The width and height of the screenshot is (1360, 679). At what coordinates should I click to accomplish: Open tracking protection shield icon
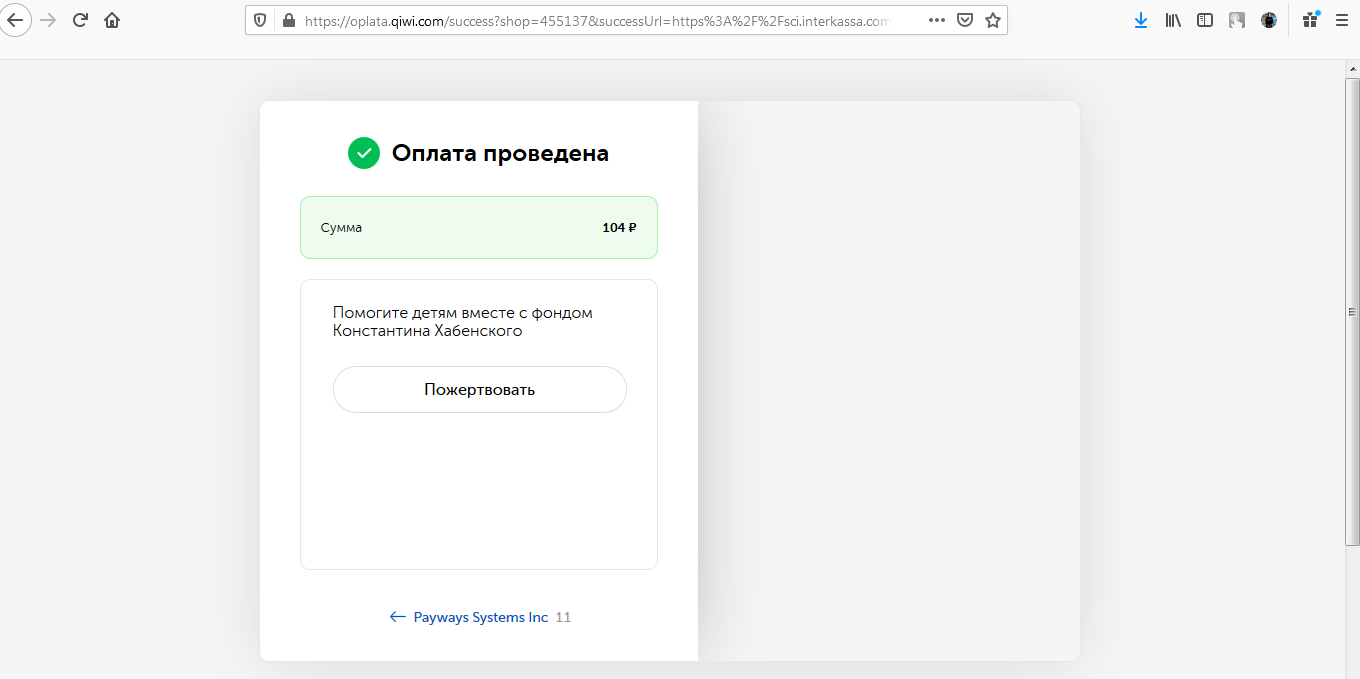tap(260, 20)
